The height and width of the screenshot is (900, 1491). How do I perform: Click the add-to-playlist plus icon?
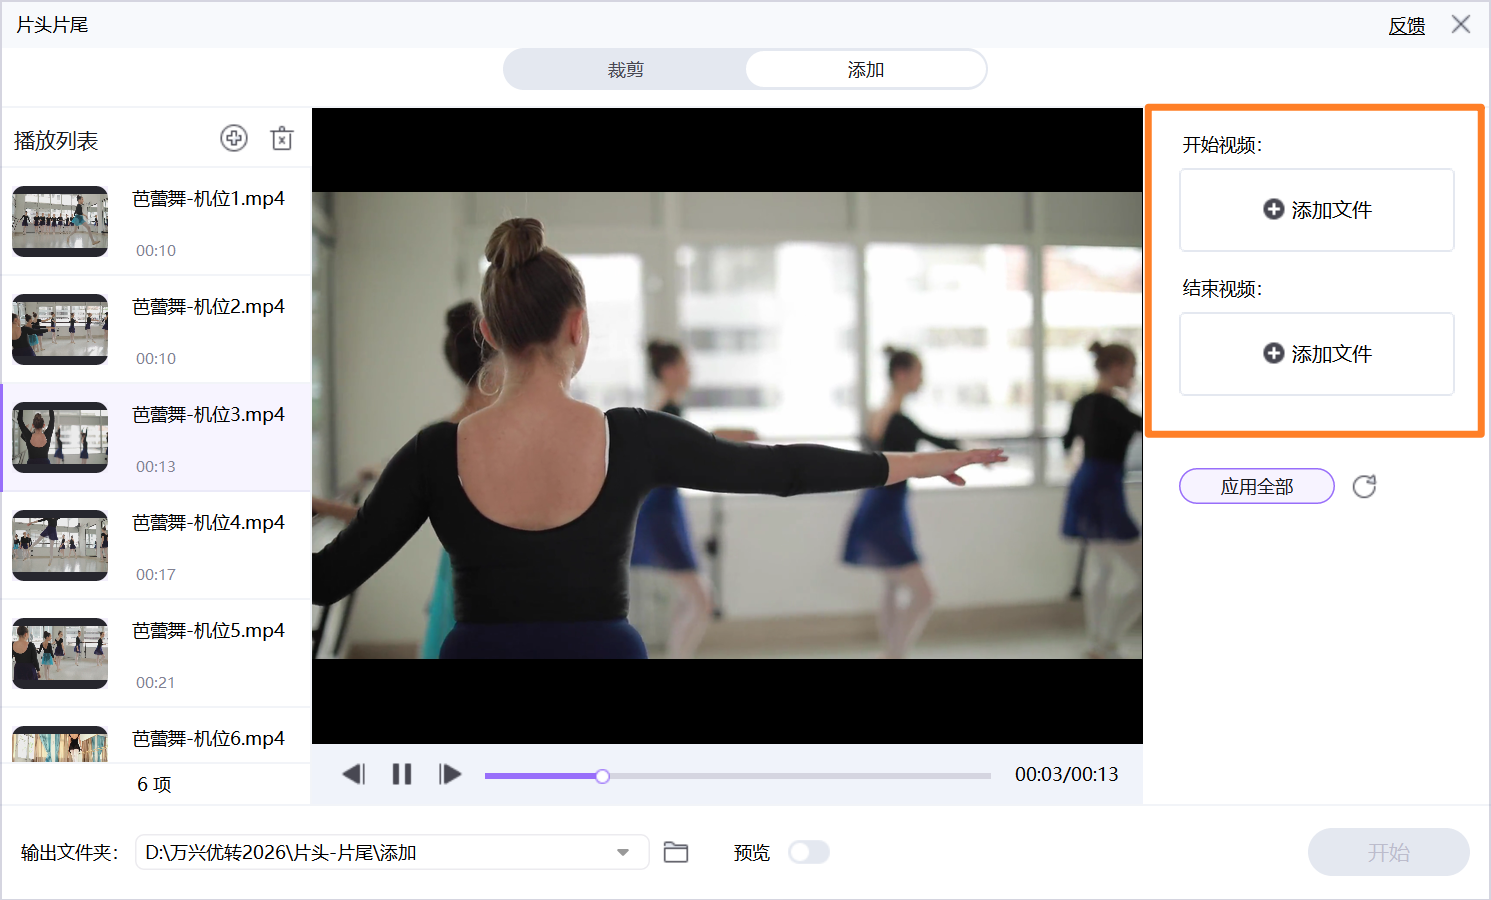pyautogui.click(x=234, y=138)
